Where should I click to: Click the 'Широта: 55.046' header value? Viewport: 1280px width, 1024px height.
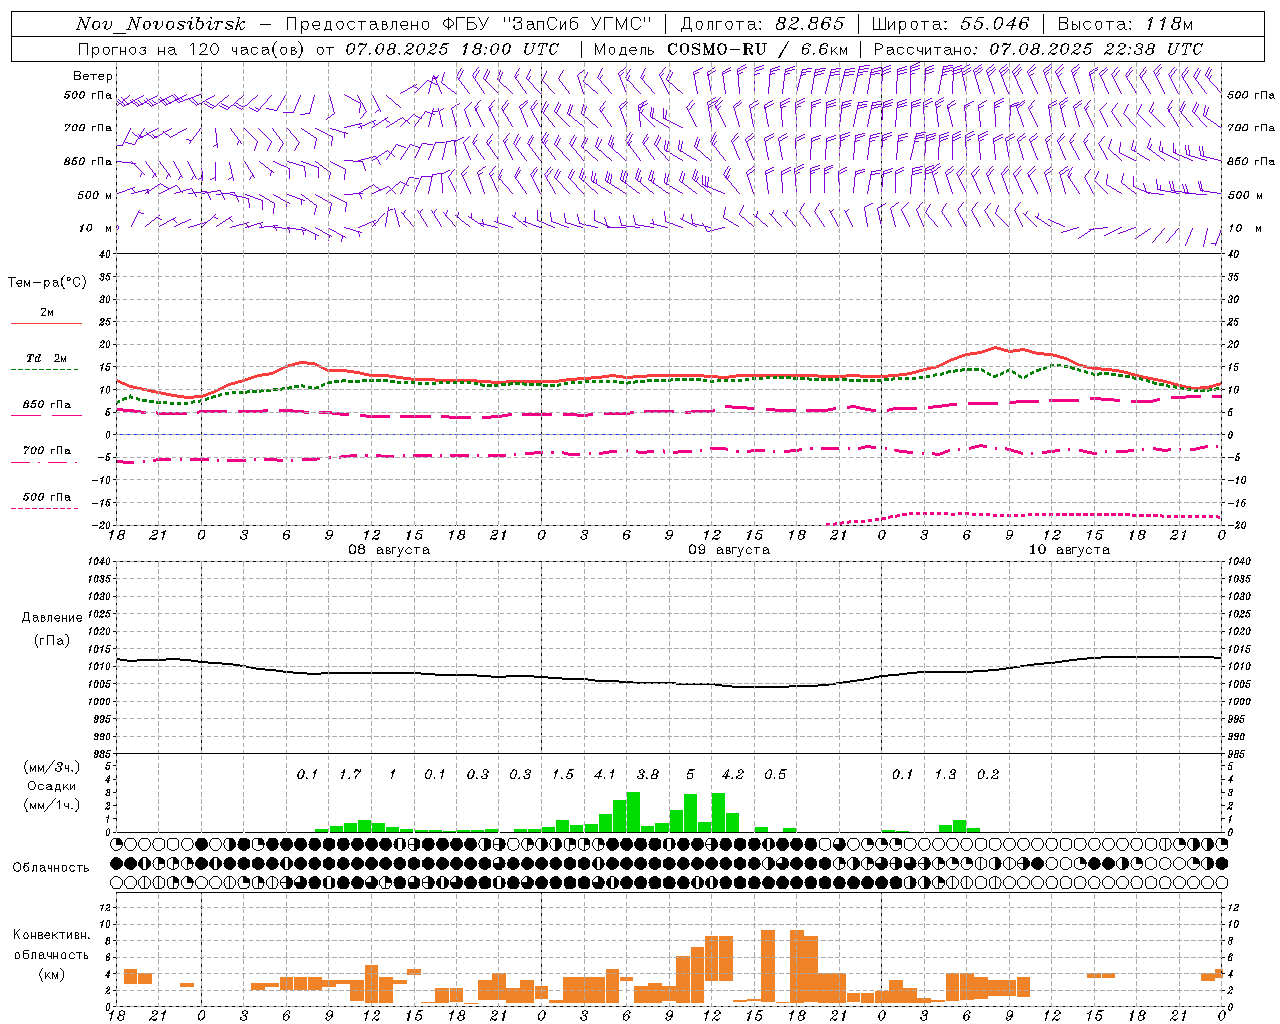click(951, 24)
